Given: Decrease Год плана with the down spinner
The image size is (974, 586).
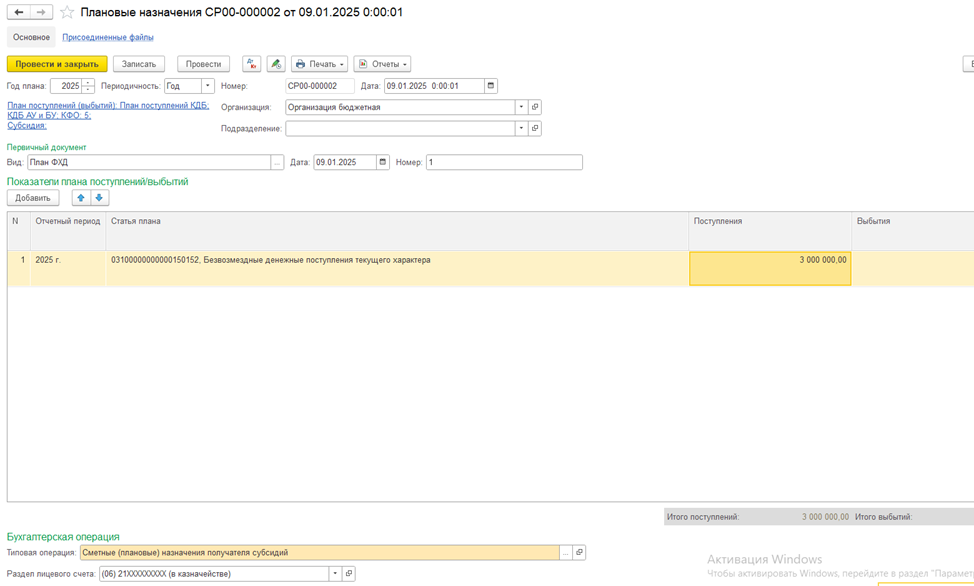Looking at the screenshot, I should [x=88, y=89].
